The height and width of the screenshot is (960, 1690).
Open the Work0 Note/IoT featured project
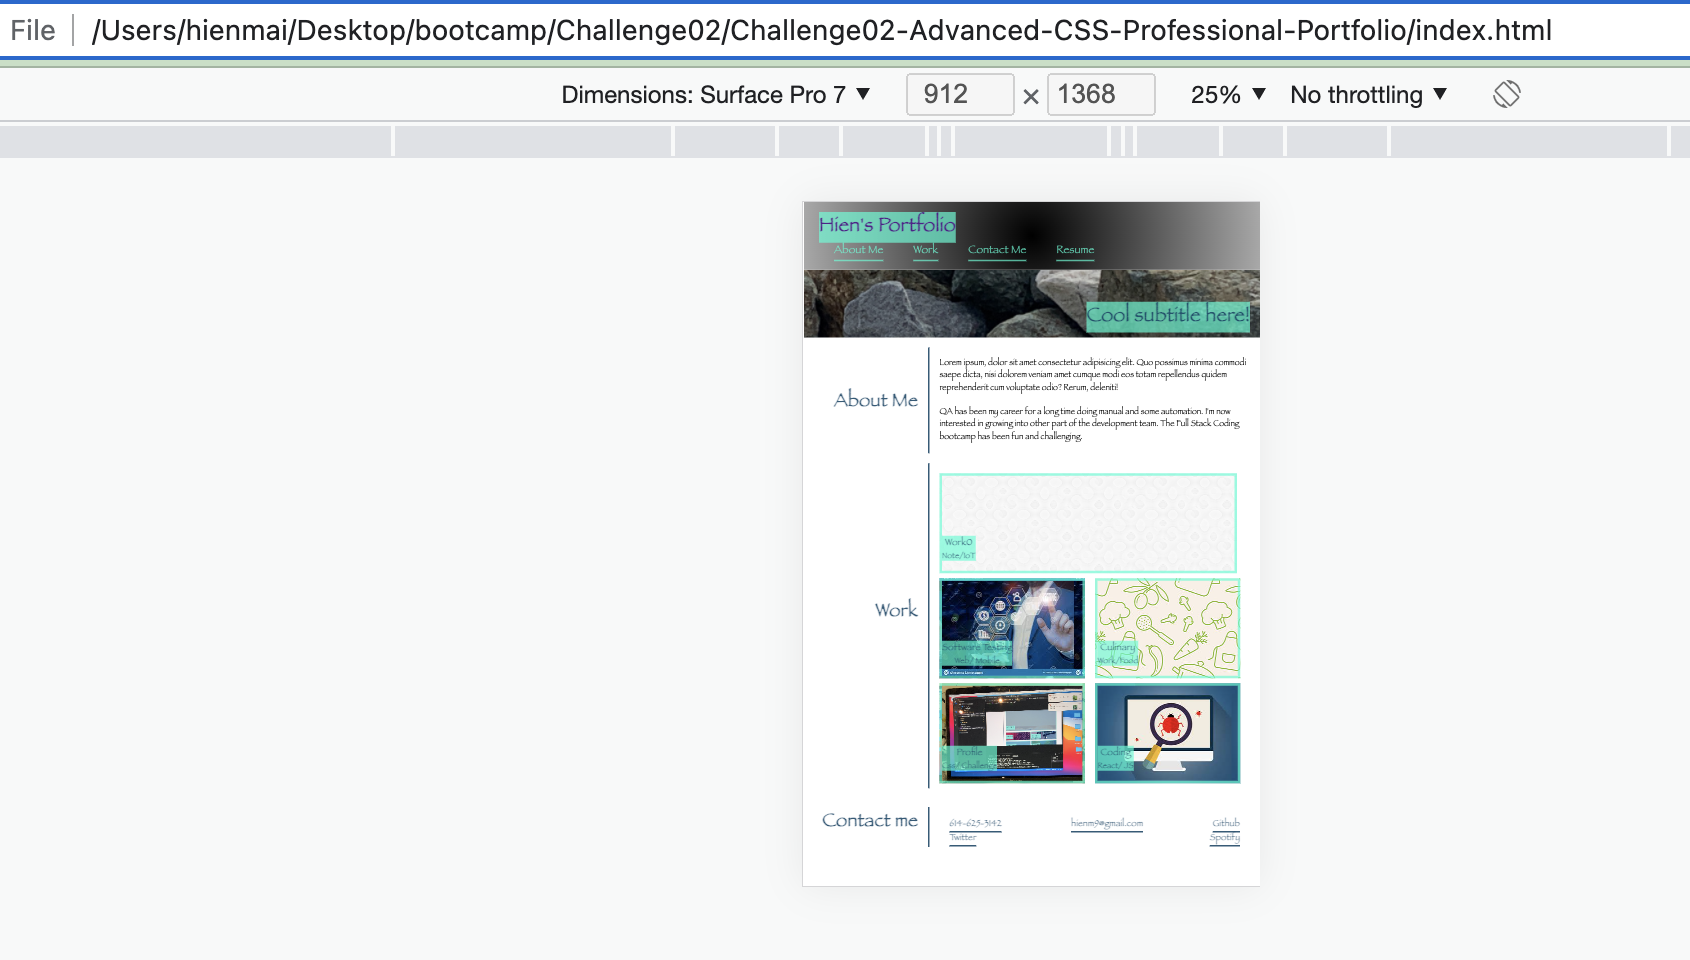[x=1087, y=522]
